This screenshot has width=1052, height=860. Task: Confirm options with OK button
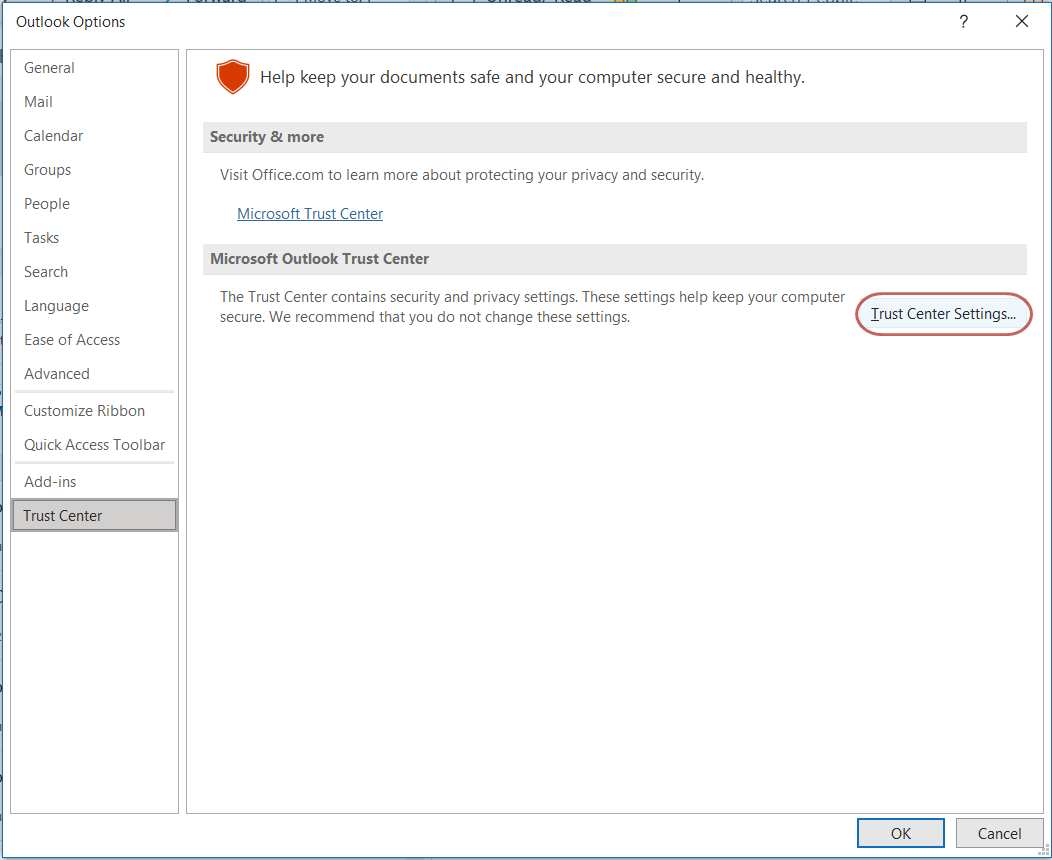[900, 833]
